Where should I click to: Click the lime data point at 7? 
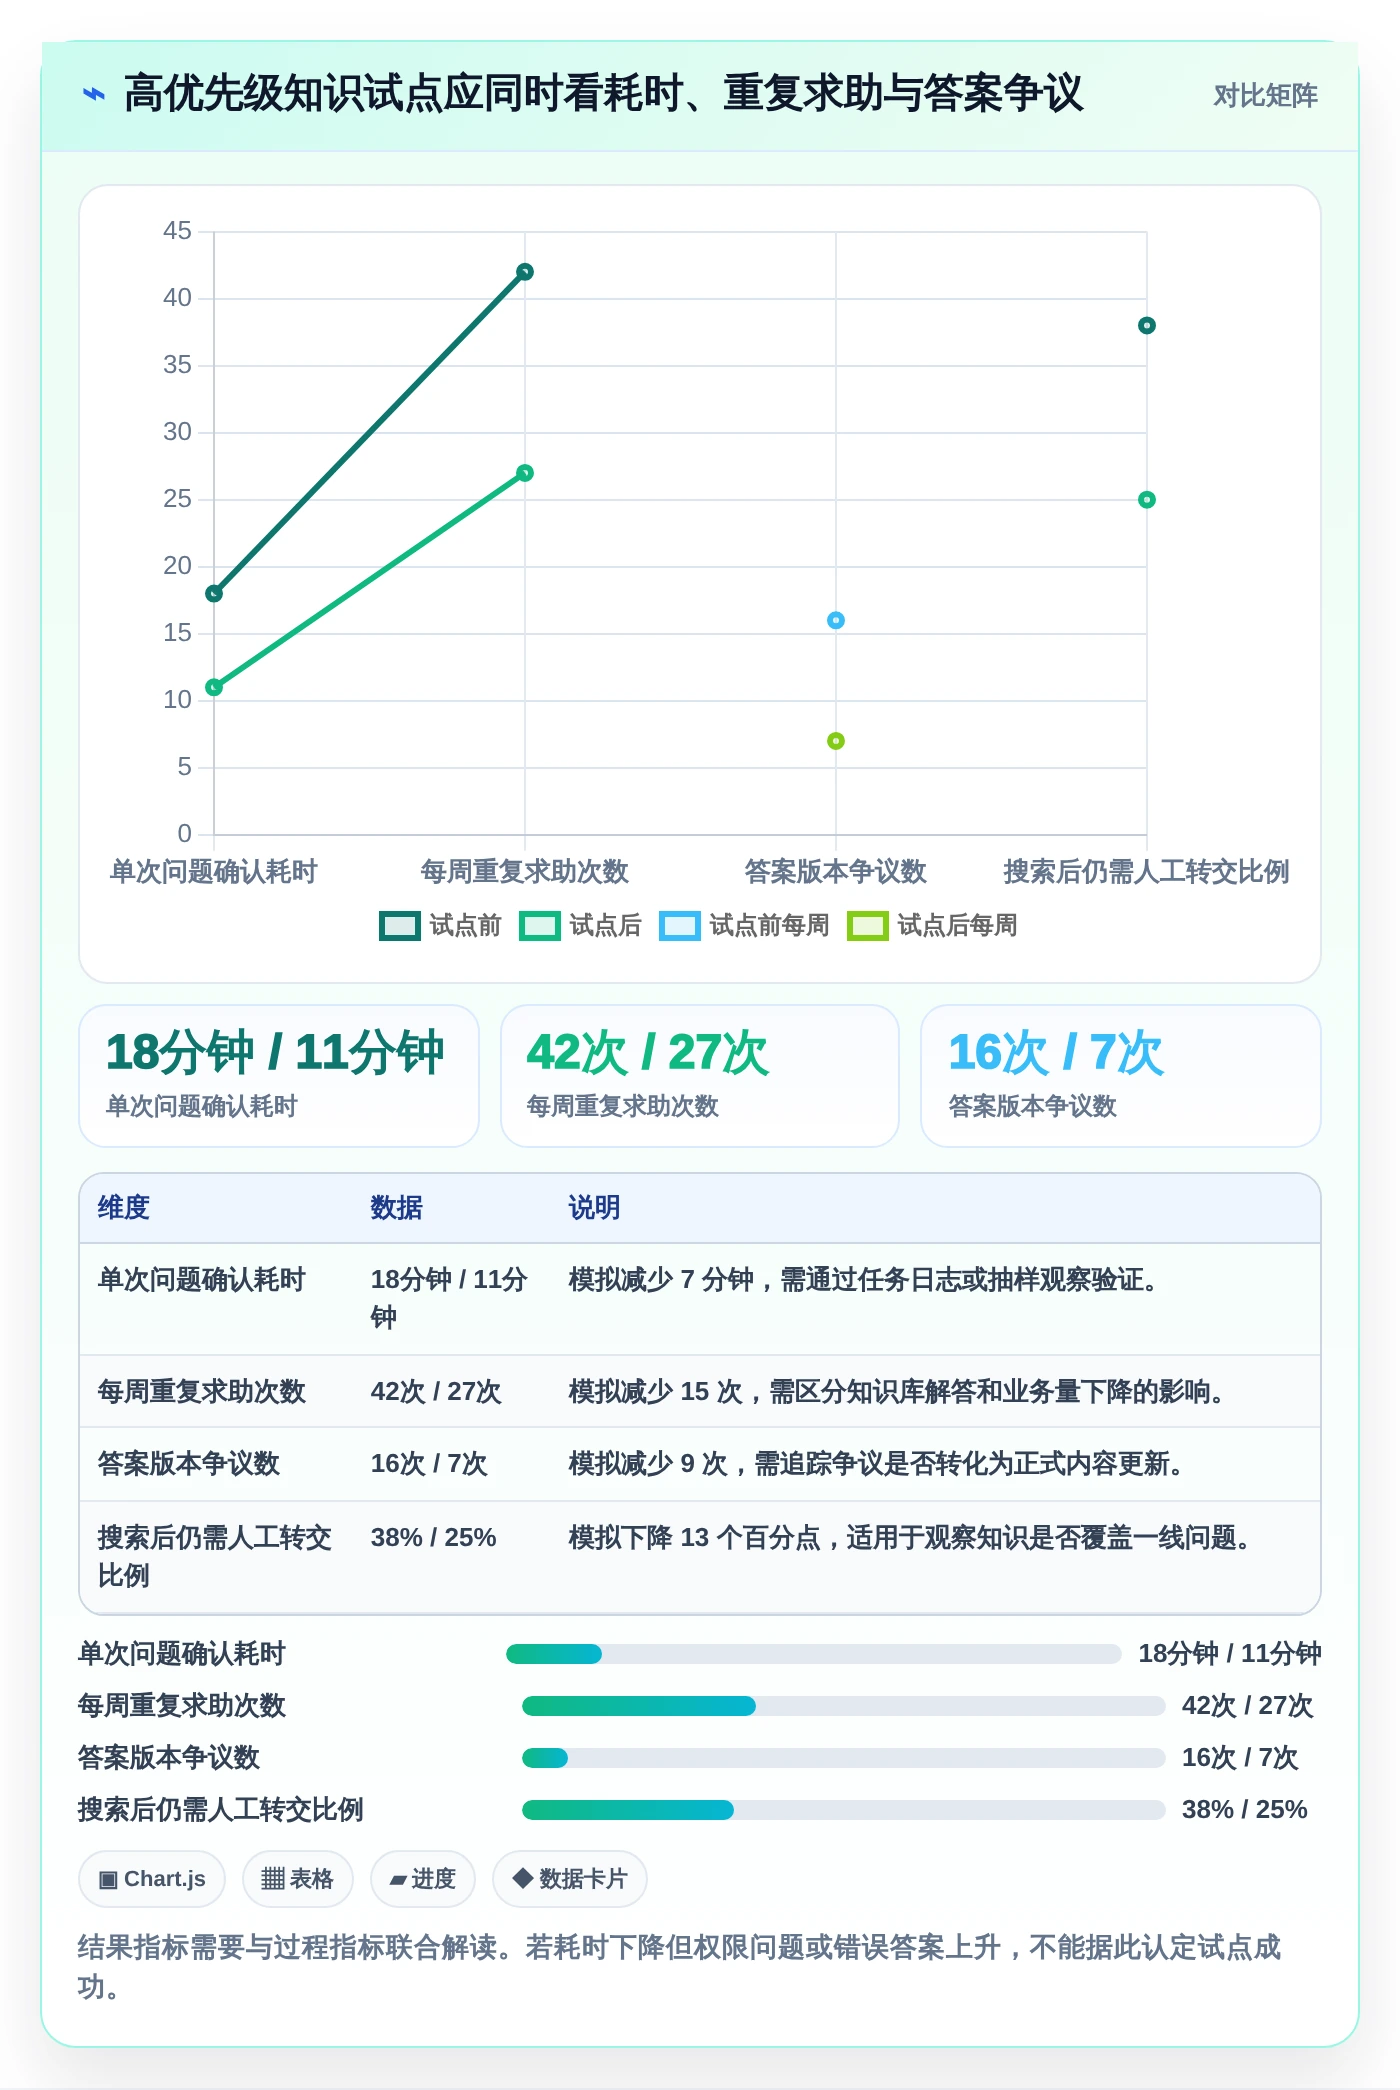pos(836,741)
